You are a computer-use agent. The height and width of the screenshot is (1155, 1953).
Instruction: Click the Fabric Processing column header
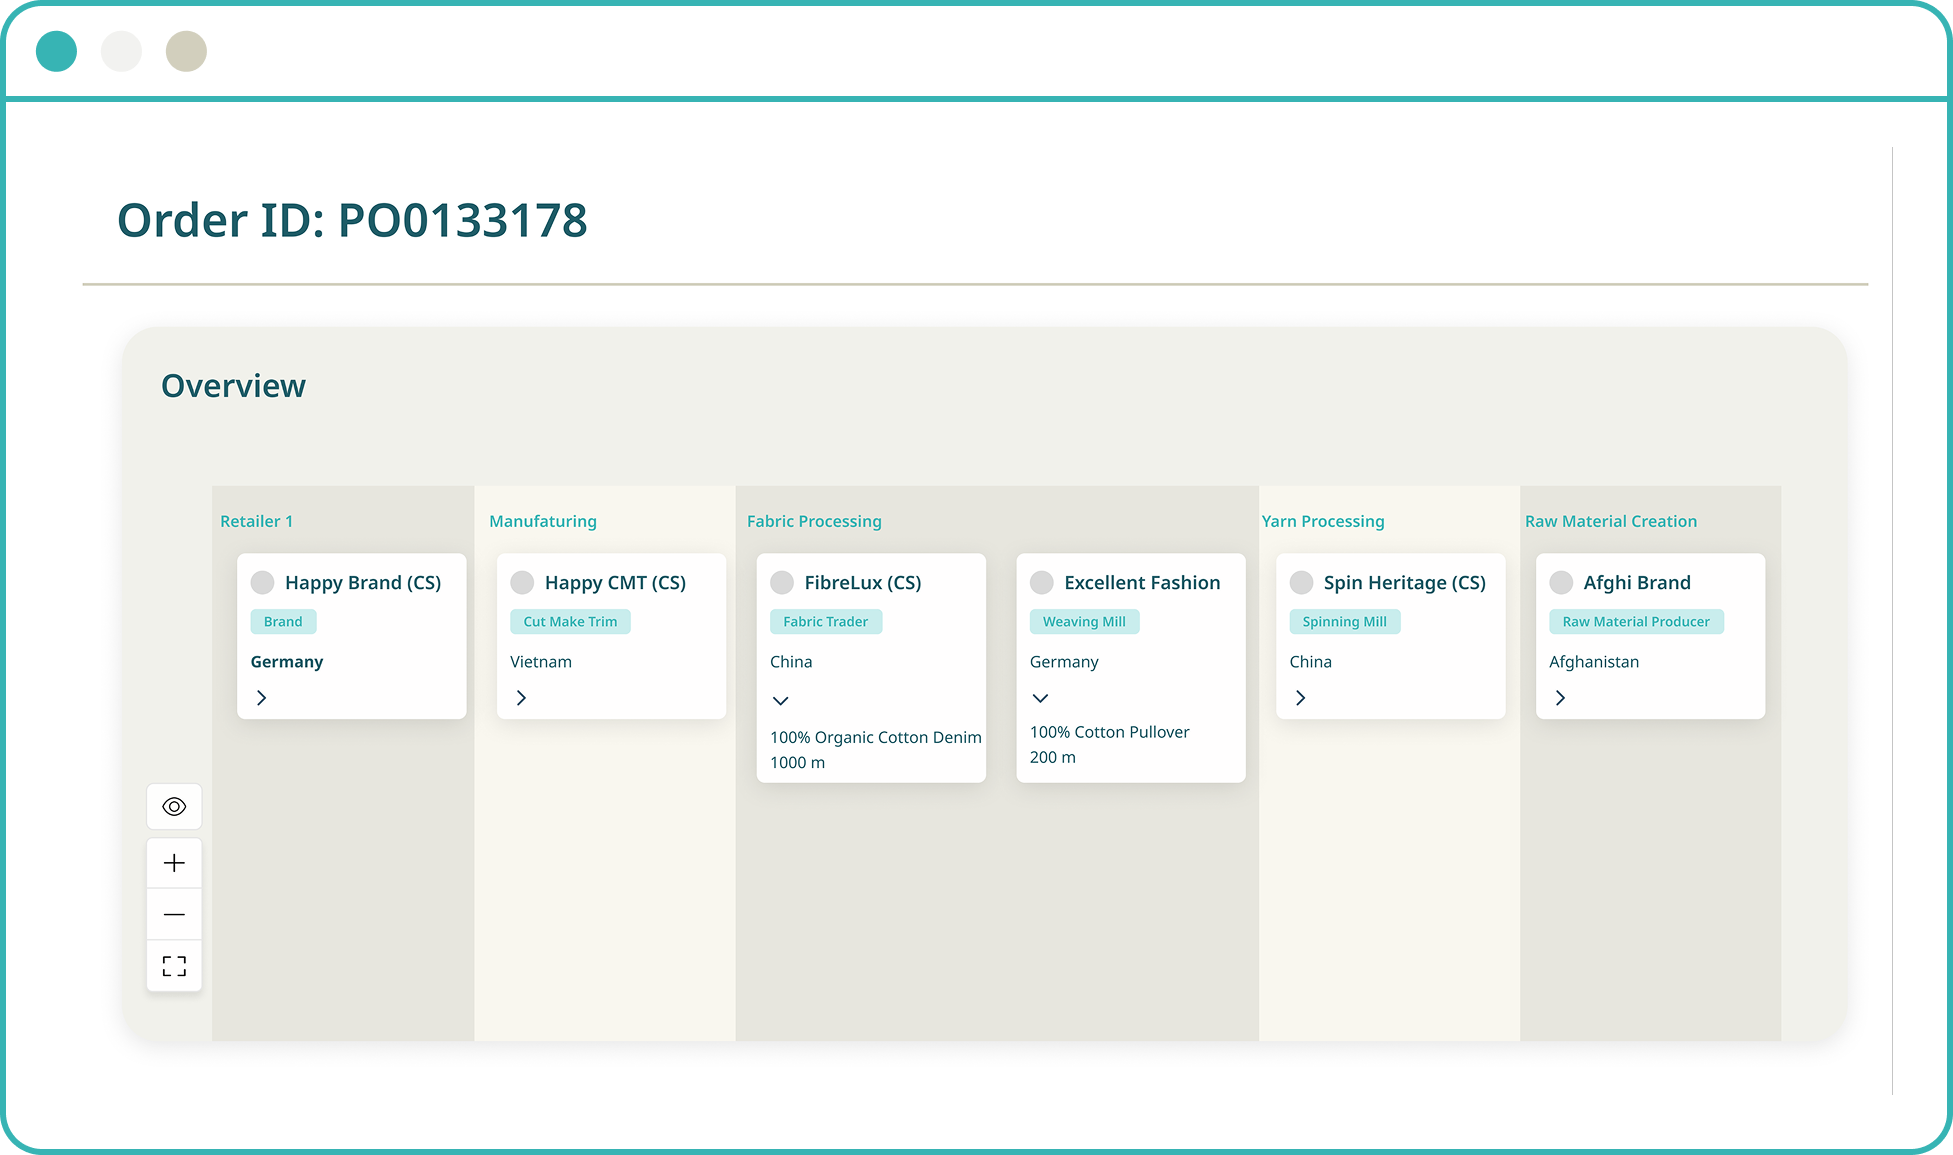(814, 521)
